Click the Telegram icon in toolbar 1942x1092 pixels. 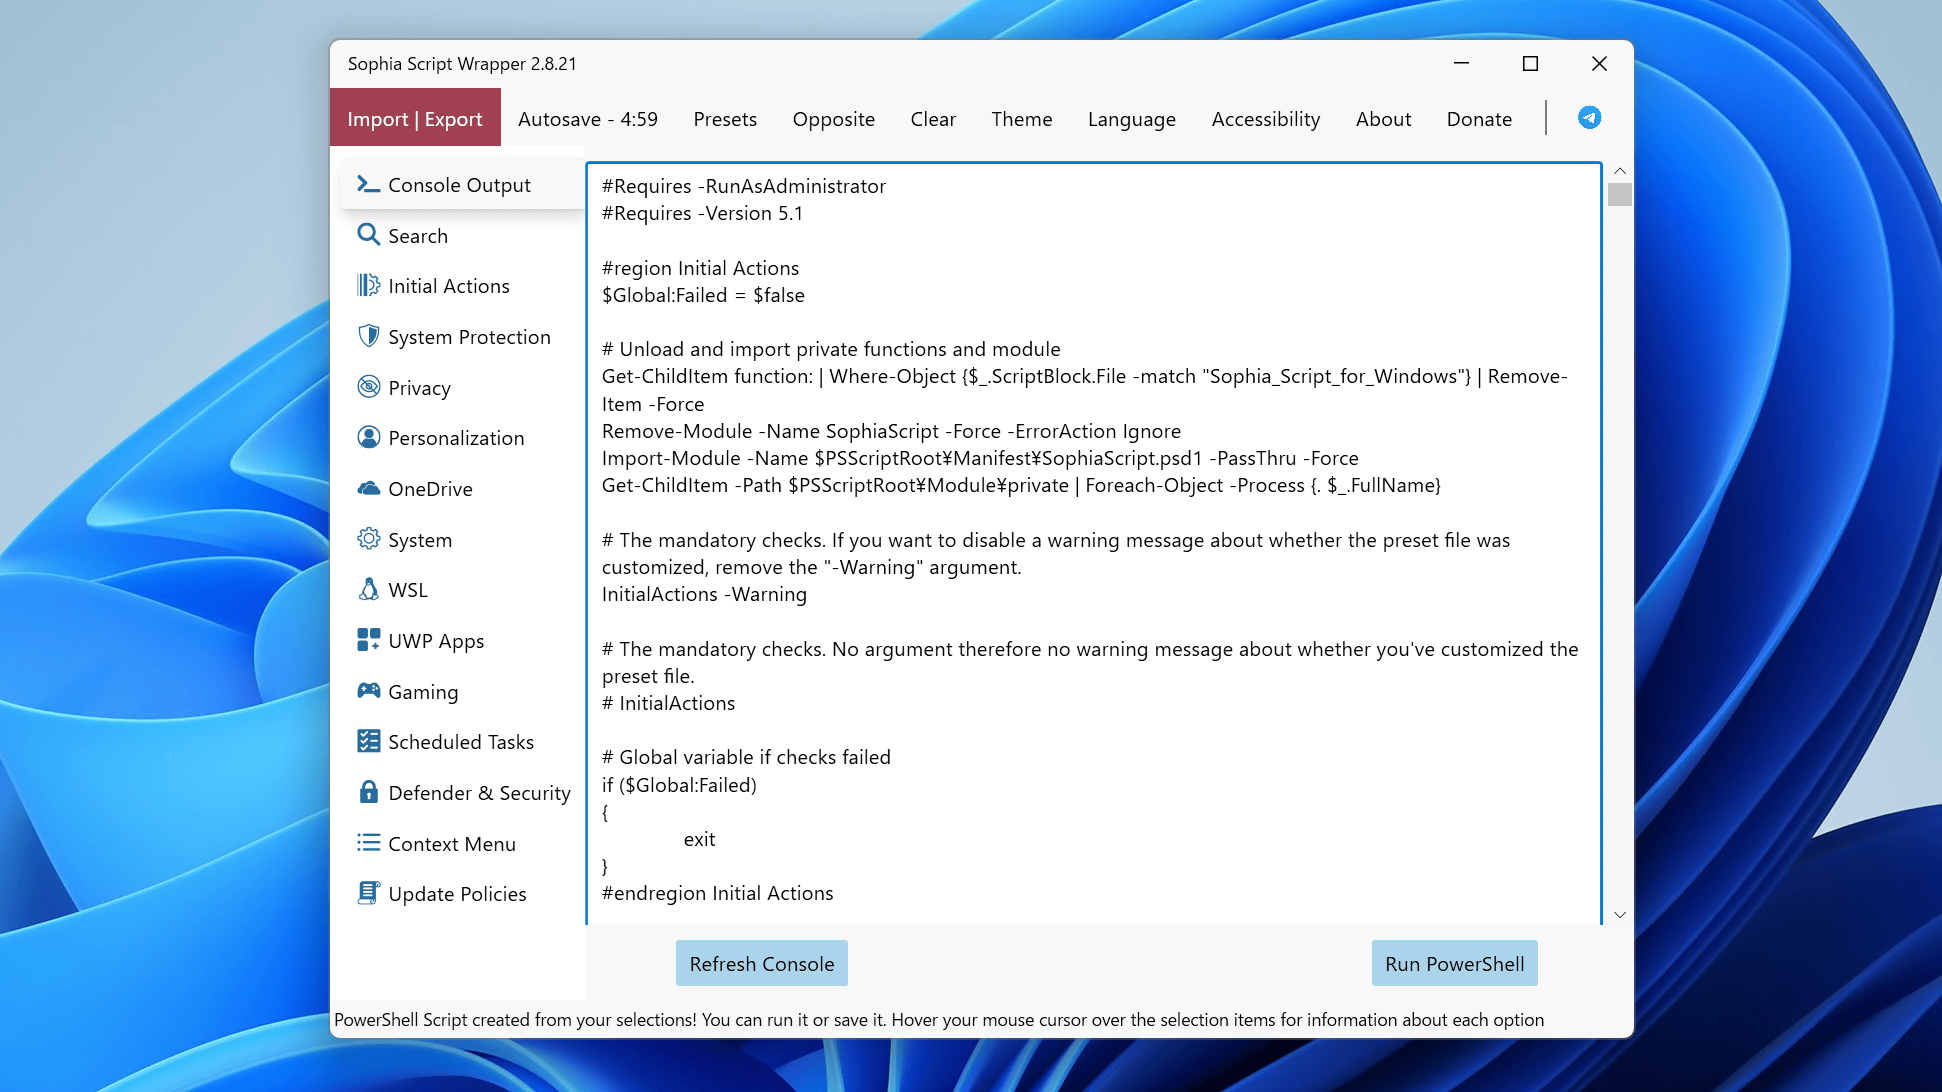coord(1589,118)
